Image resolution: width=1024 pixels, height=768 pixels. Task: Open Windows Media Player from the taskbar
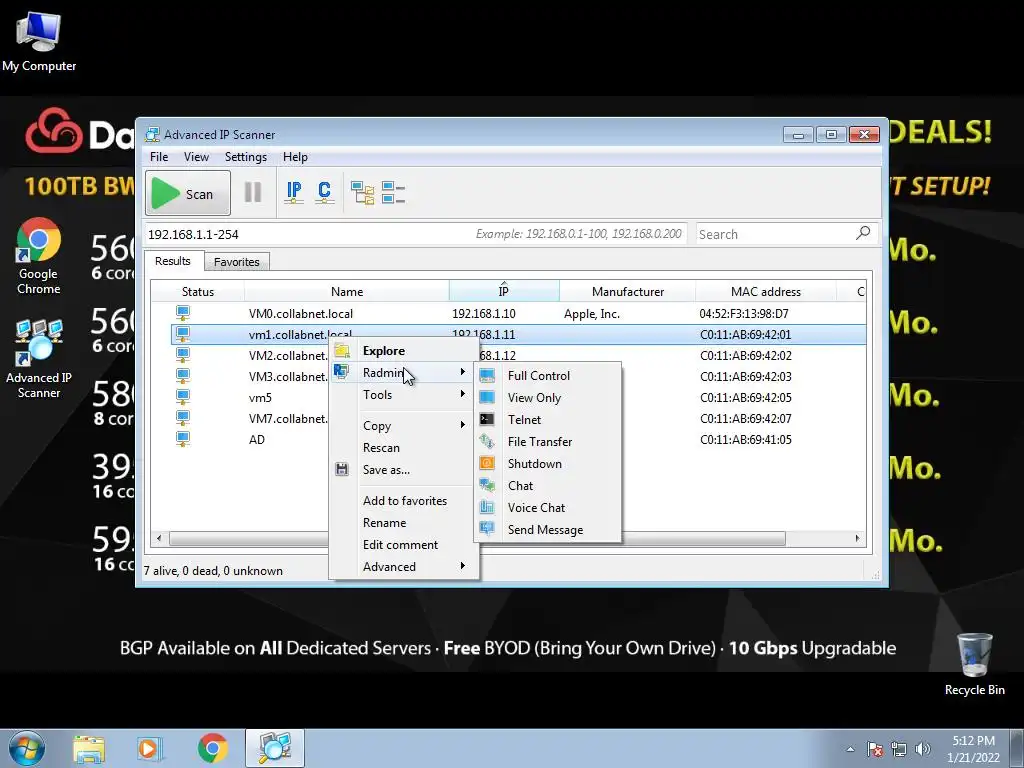coord(149,748)
